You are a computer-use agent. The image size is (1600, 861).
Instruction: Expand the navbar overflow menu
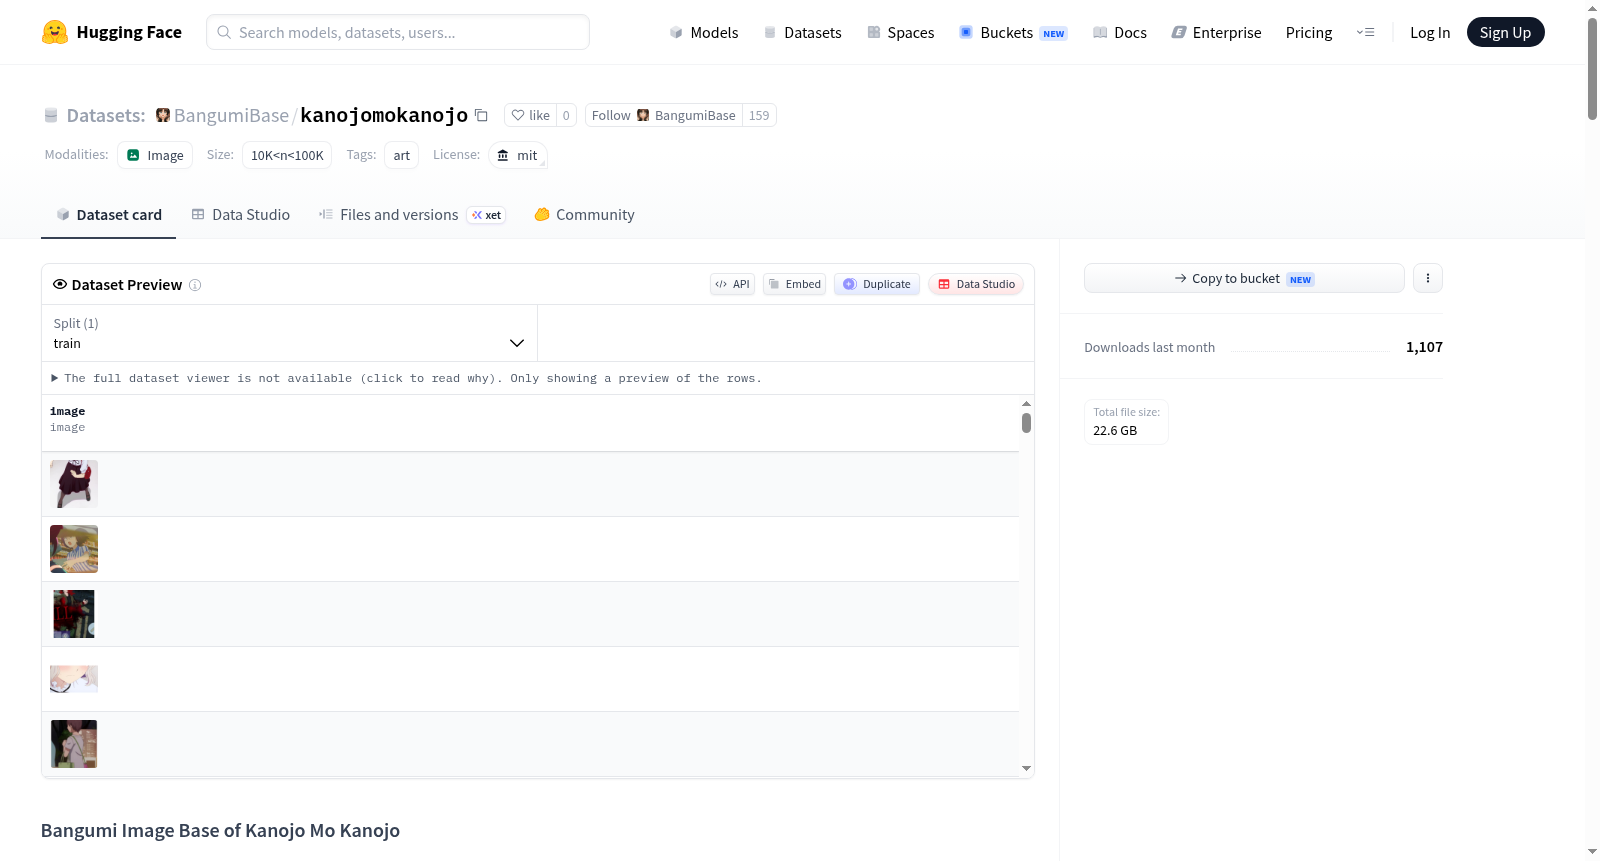[1365, 32]
